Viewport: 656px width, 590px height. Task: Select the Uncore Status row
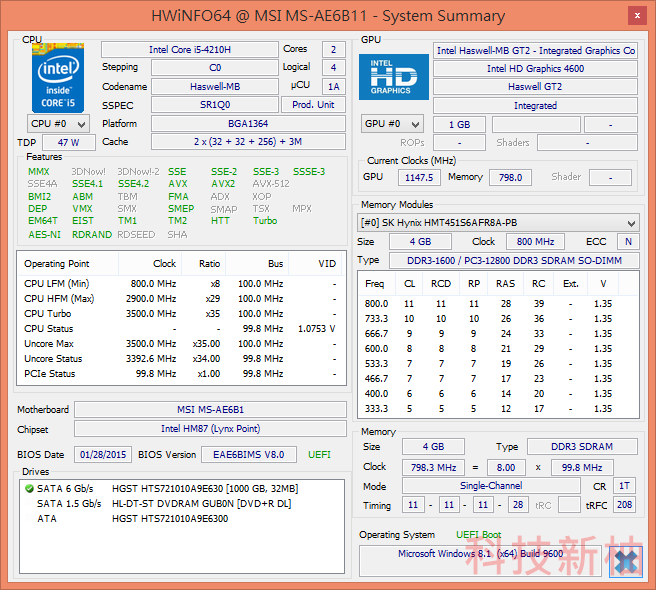coord(181,359)
